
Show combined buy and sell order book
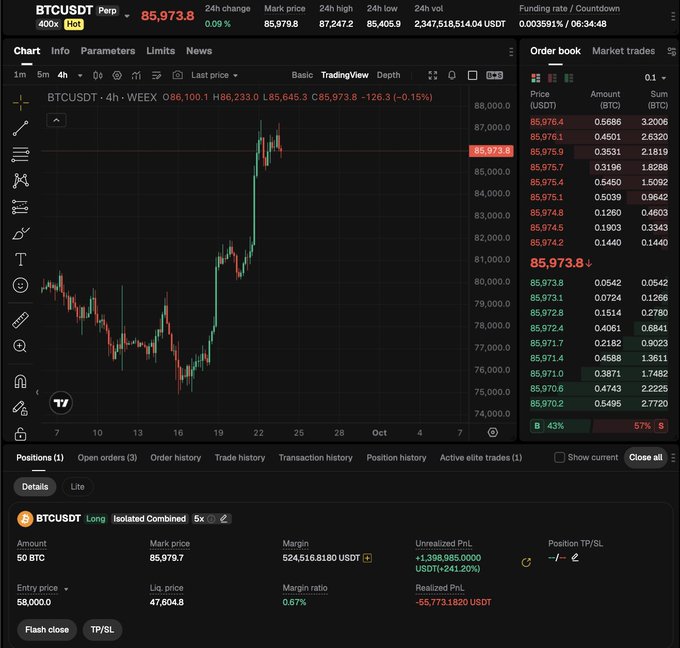tap(536, 78)
